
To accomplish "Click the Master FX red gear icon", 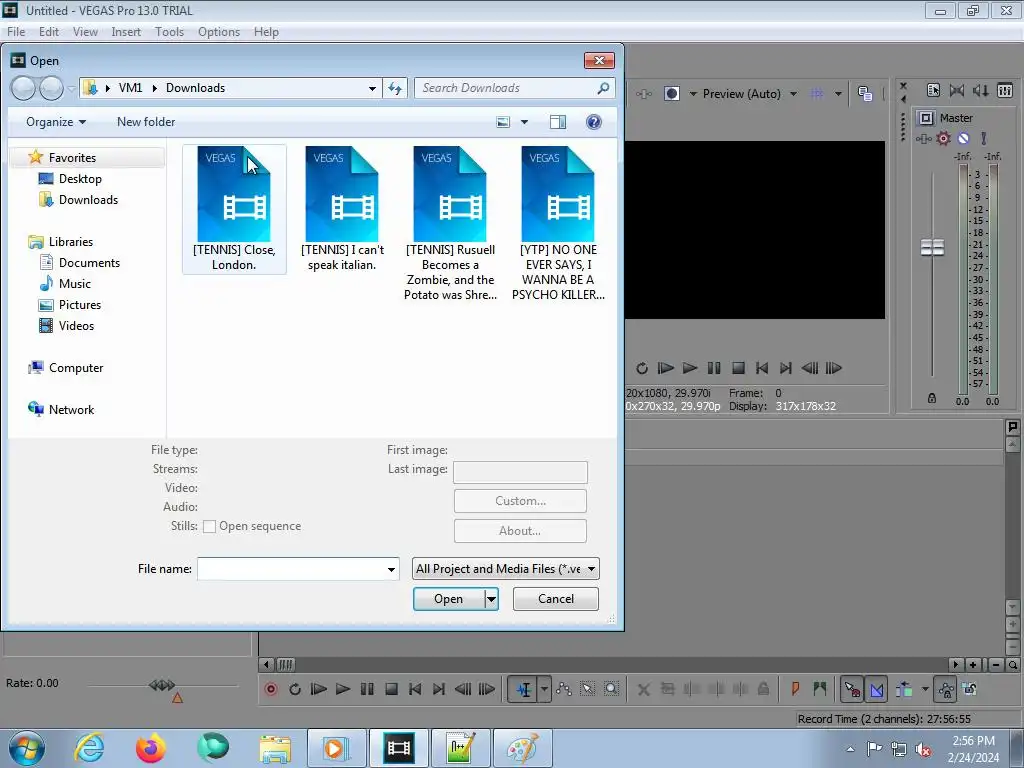I will 943,138.
